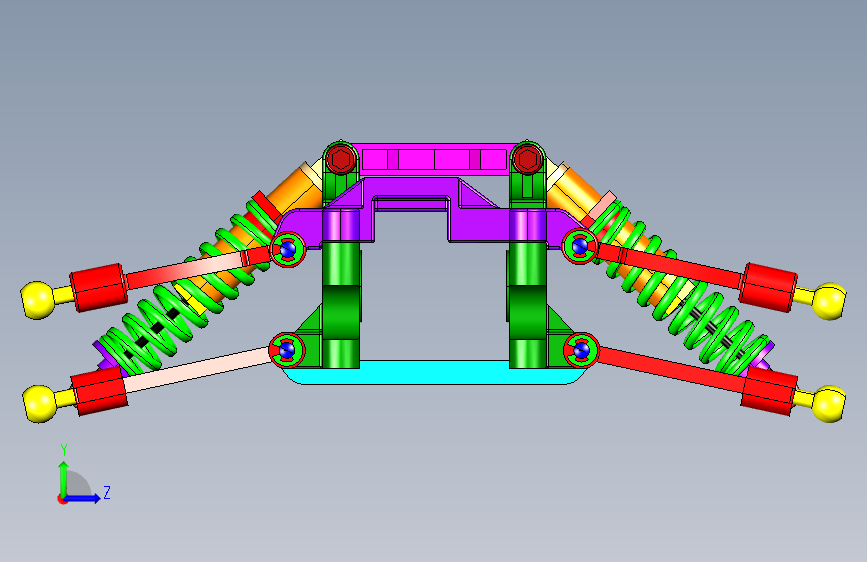
Task: Select the red sleeve on lower-left arm
Action: pos(100,391)
